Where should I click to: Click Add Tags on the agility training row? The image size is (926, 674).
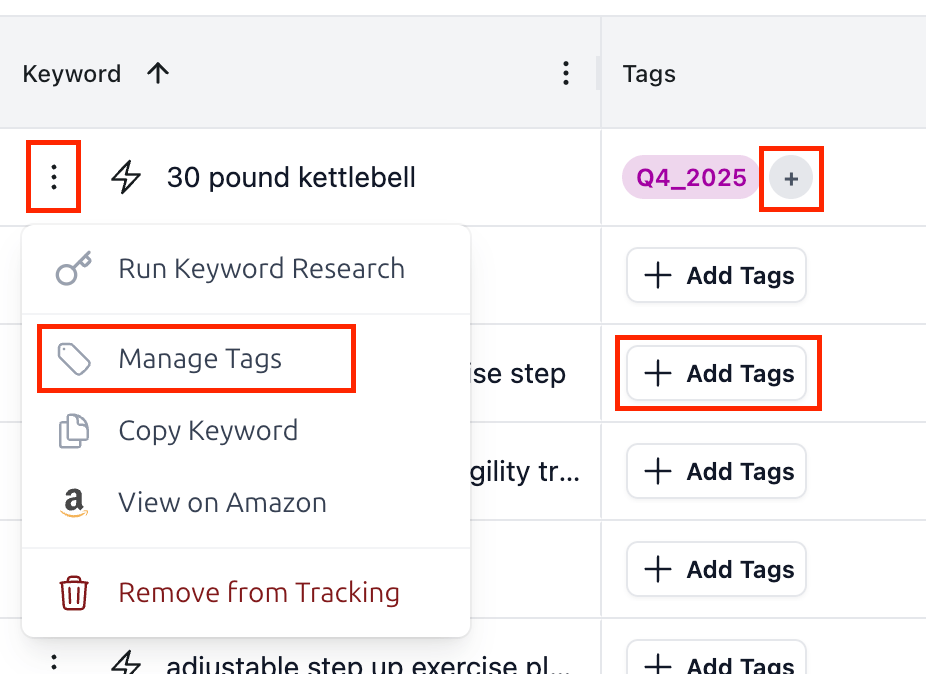(x=716, y=471)
